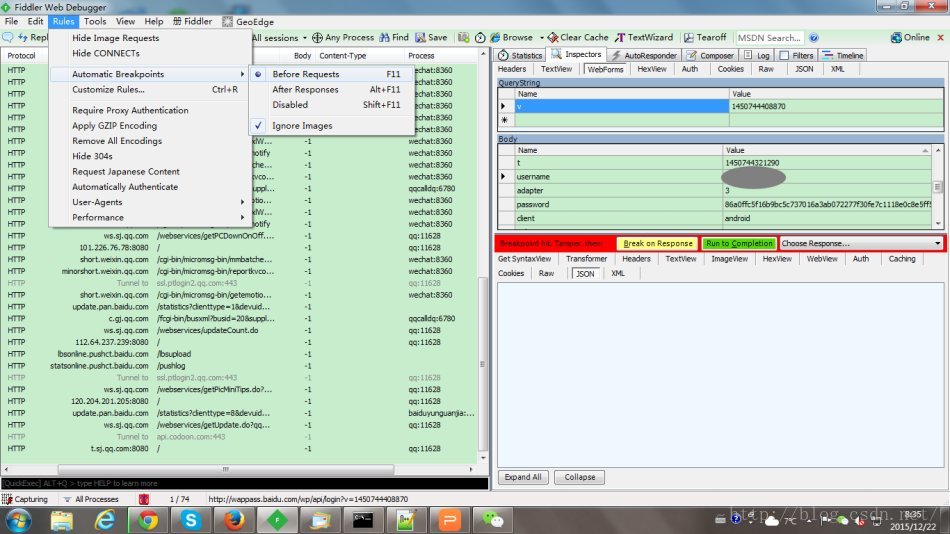
Task: Click the red X next to Online
Action: pyautogui.click(x=940, y=38)
